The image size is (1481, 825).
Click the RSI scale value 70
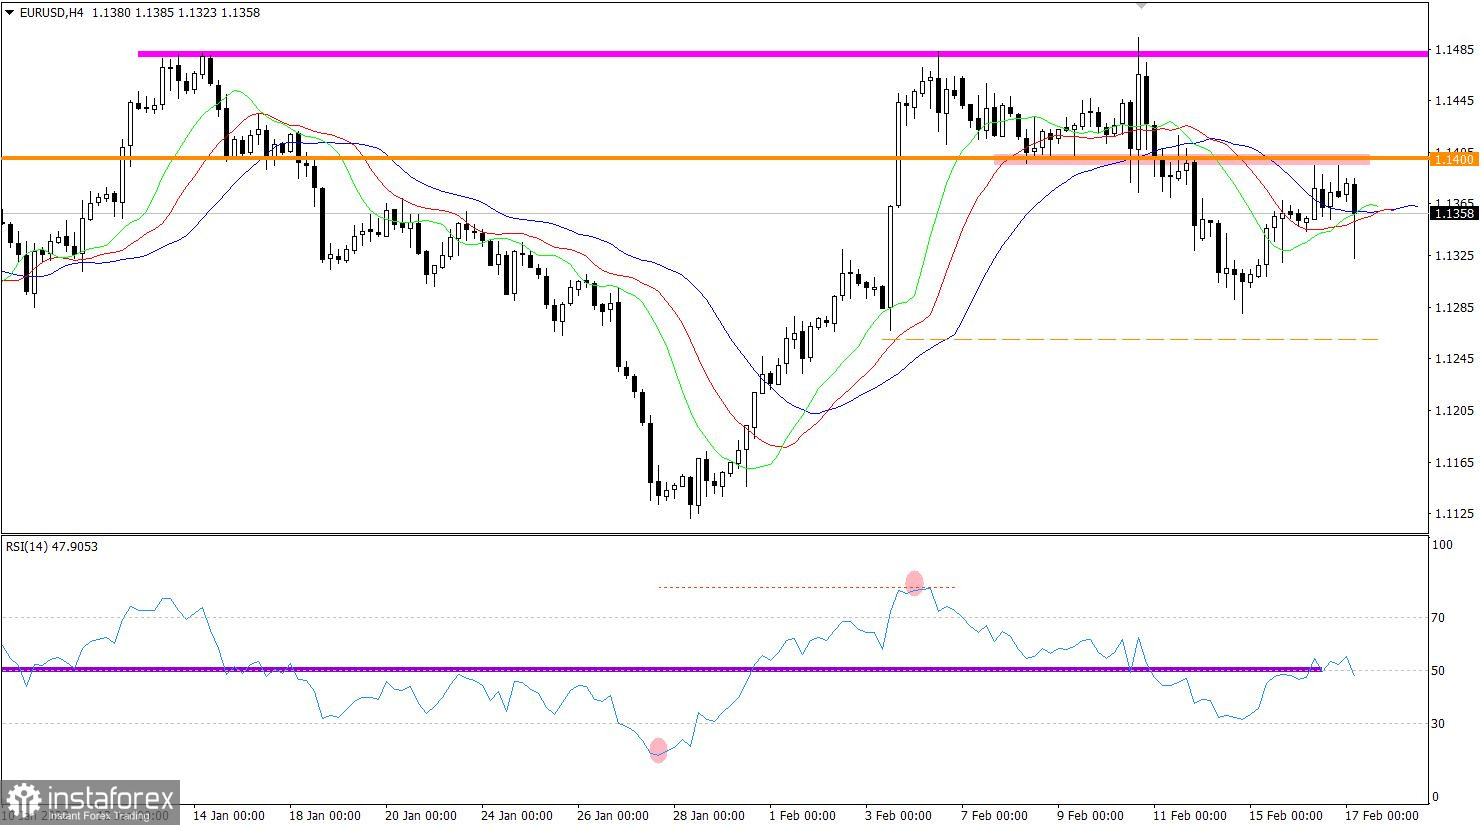point(1438,618)
